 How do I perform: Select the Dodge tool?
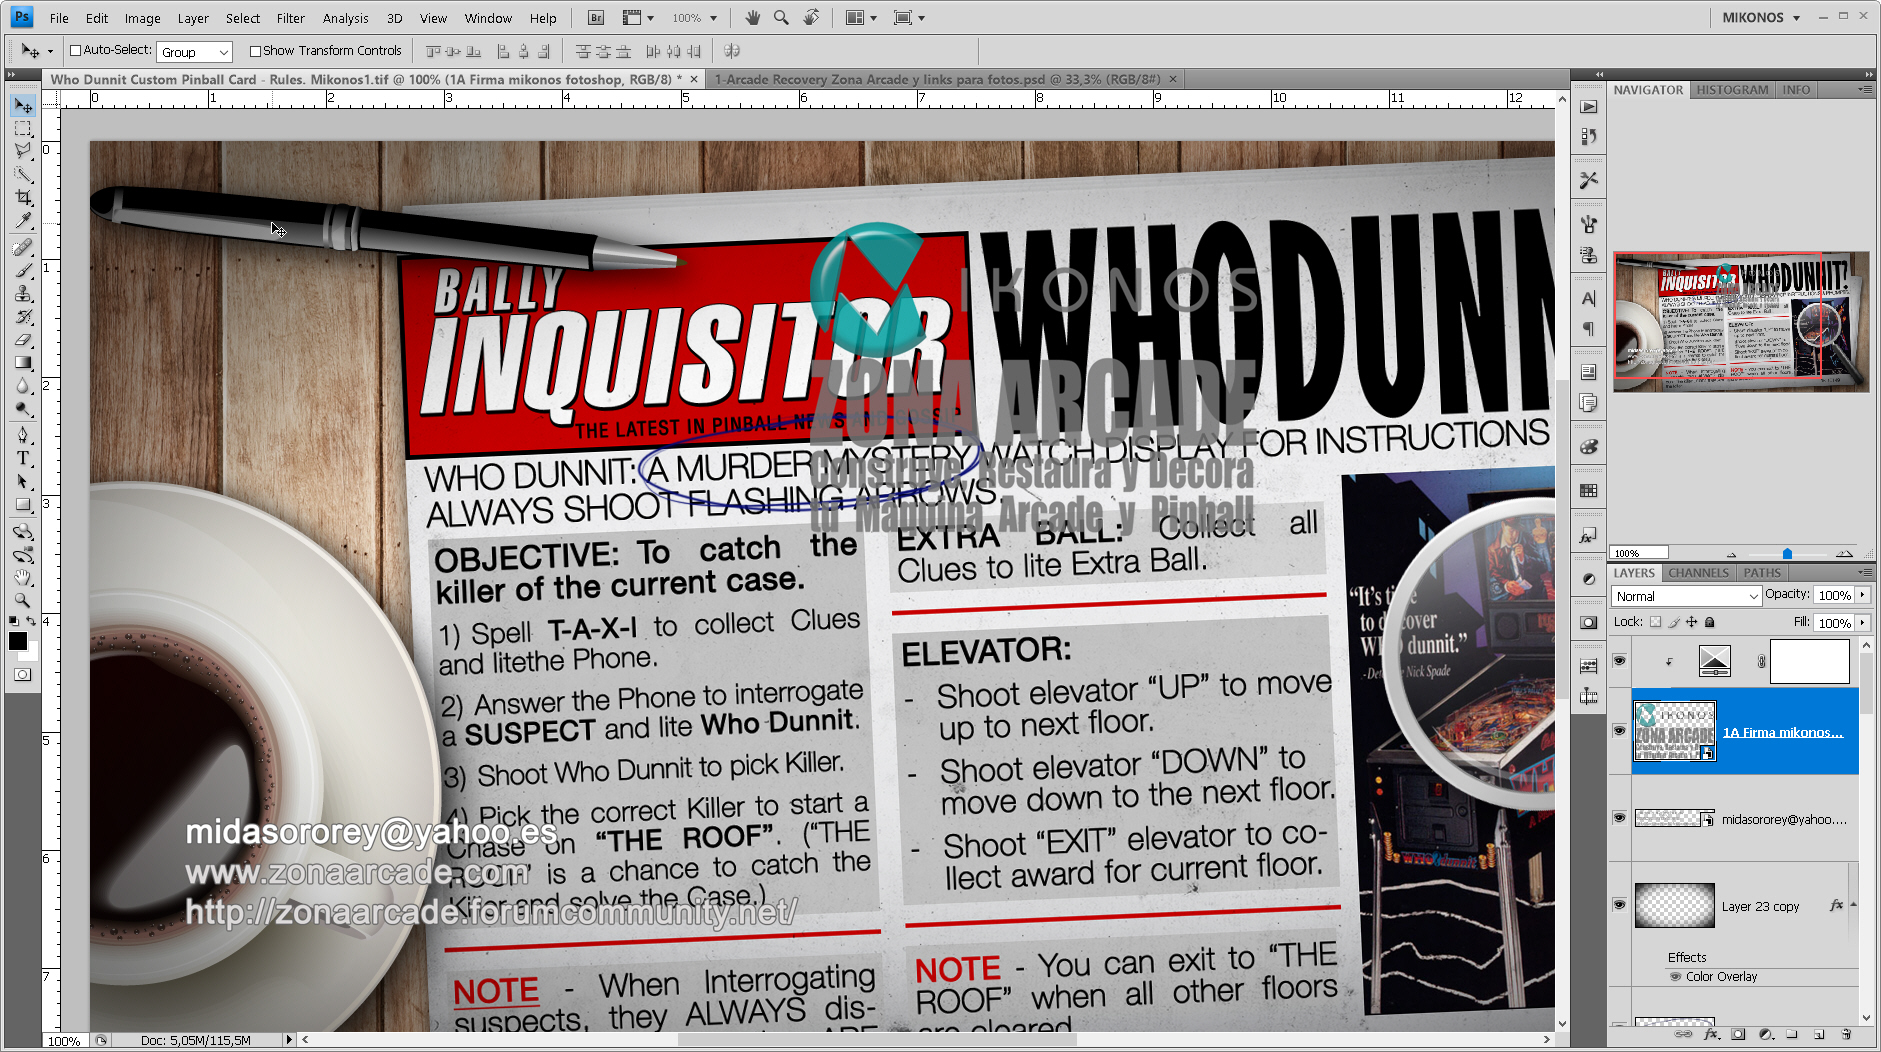(22, 409)
